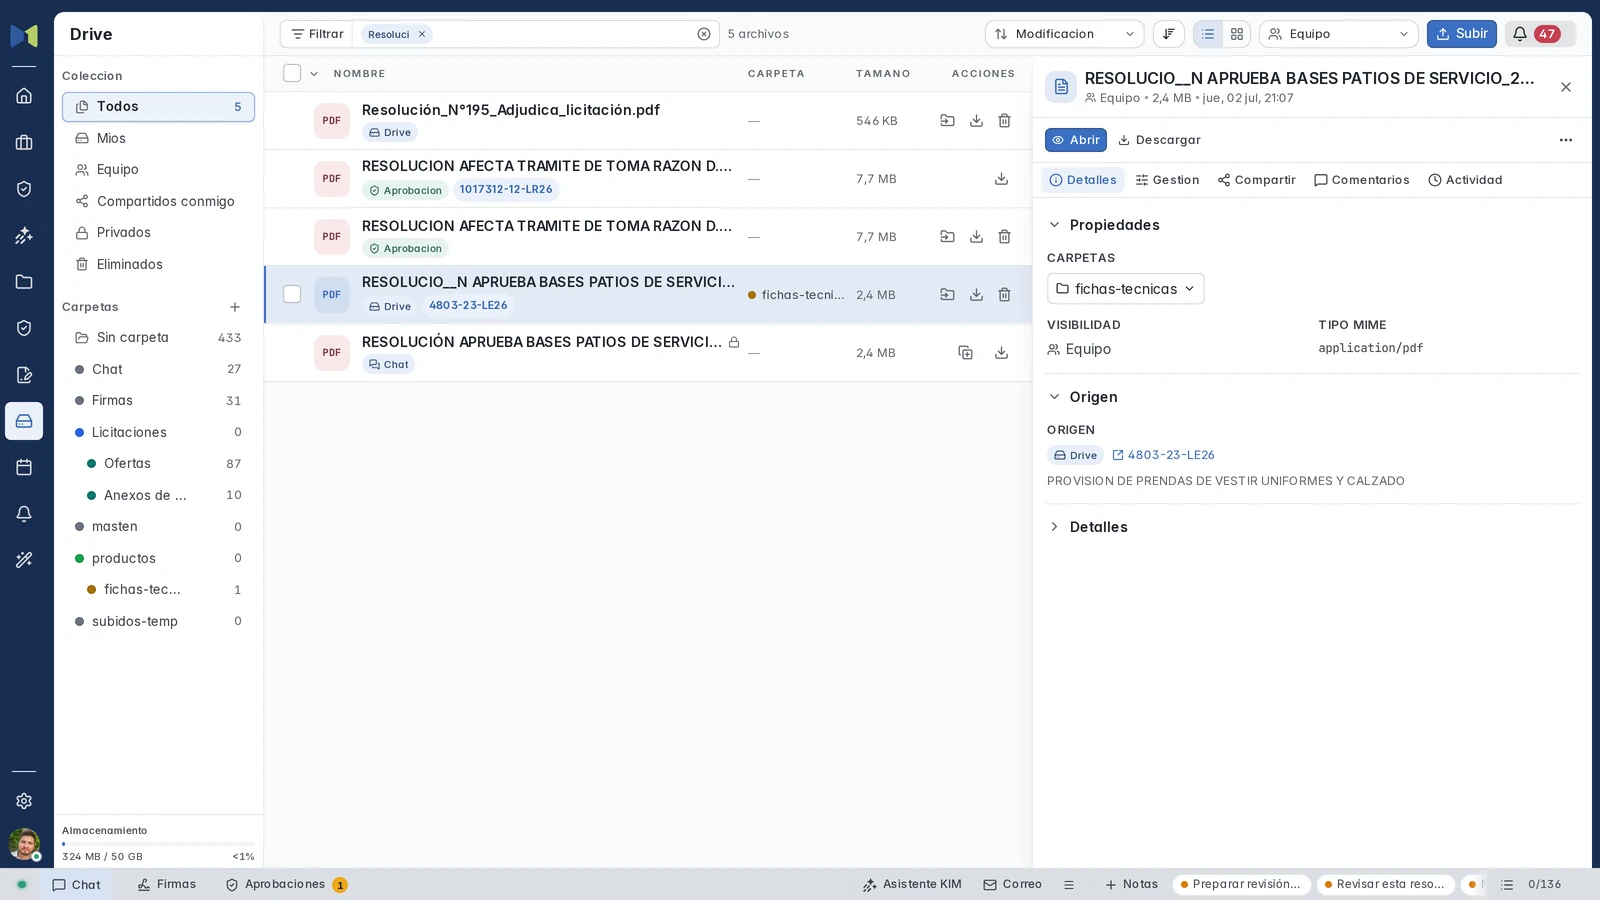
Task: Click the Subir upload button
Action: click(1461, 34)
